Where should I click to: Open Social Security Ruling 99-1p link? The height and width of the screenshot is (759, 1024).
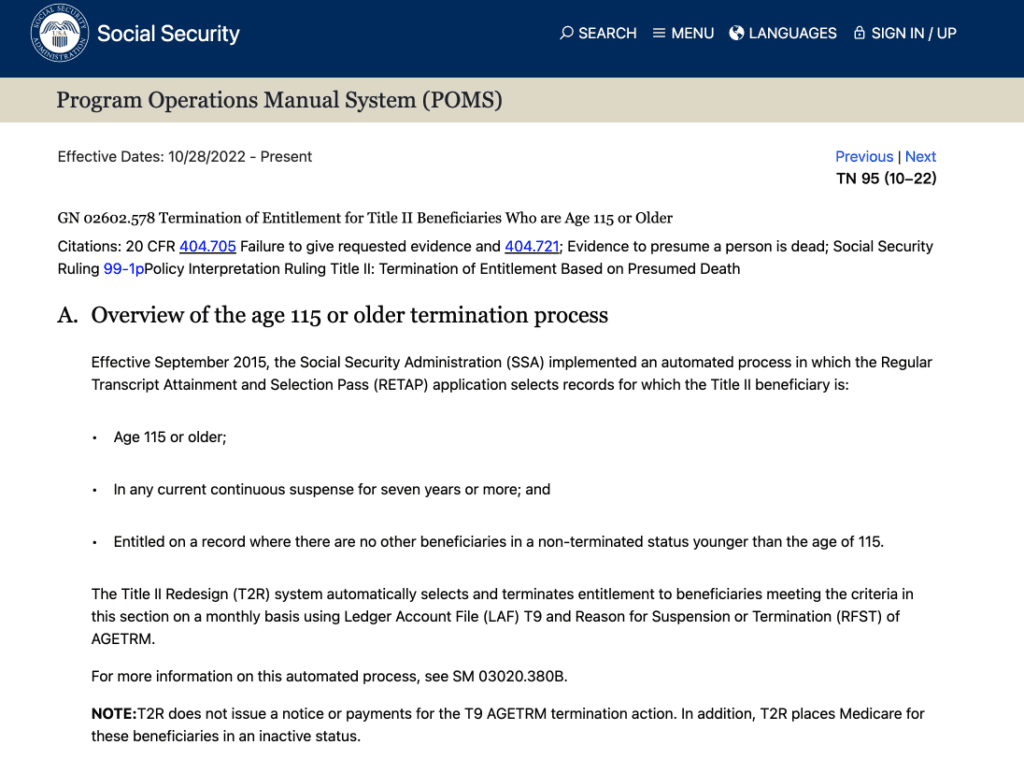(x=123, y=268)
